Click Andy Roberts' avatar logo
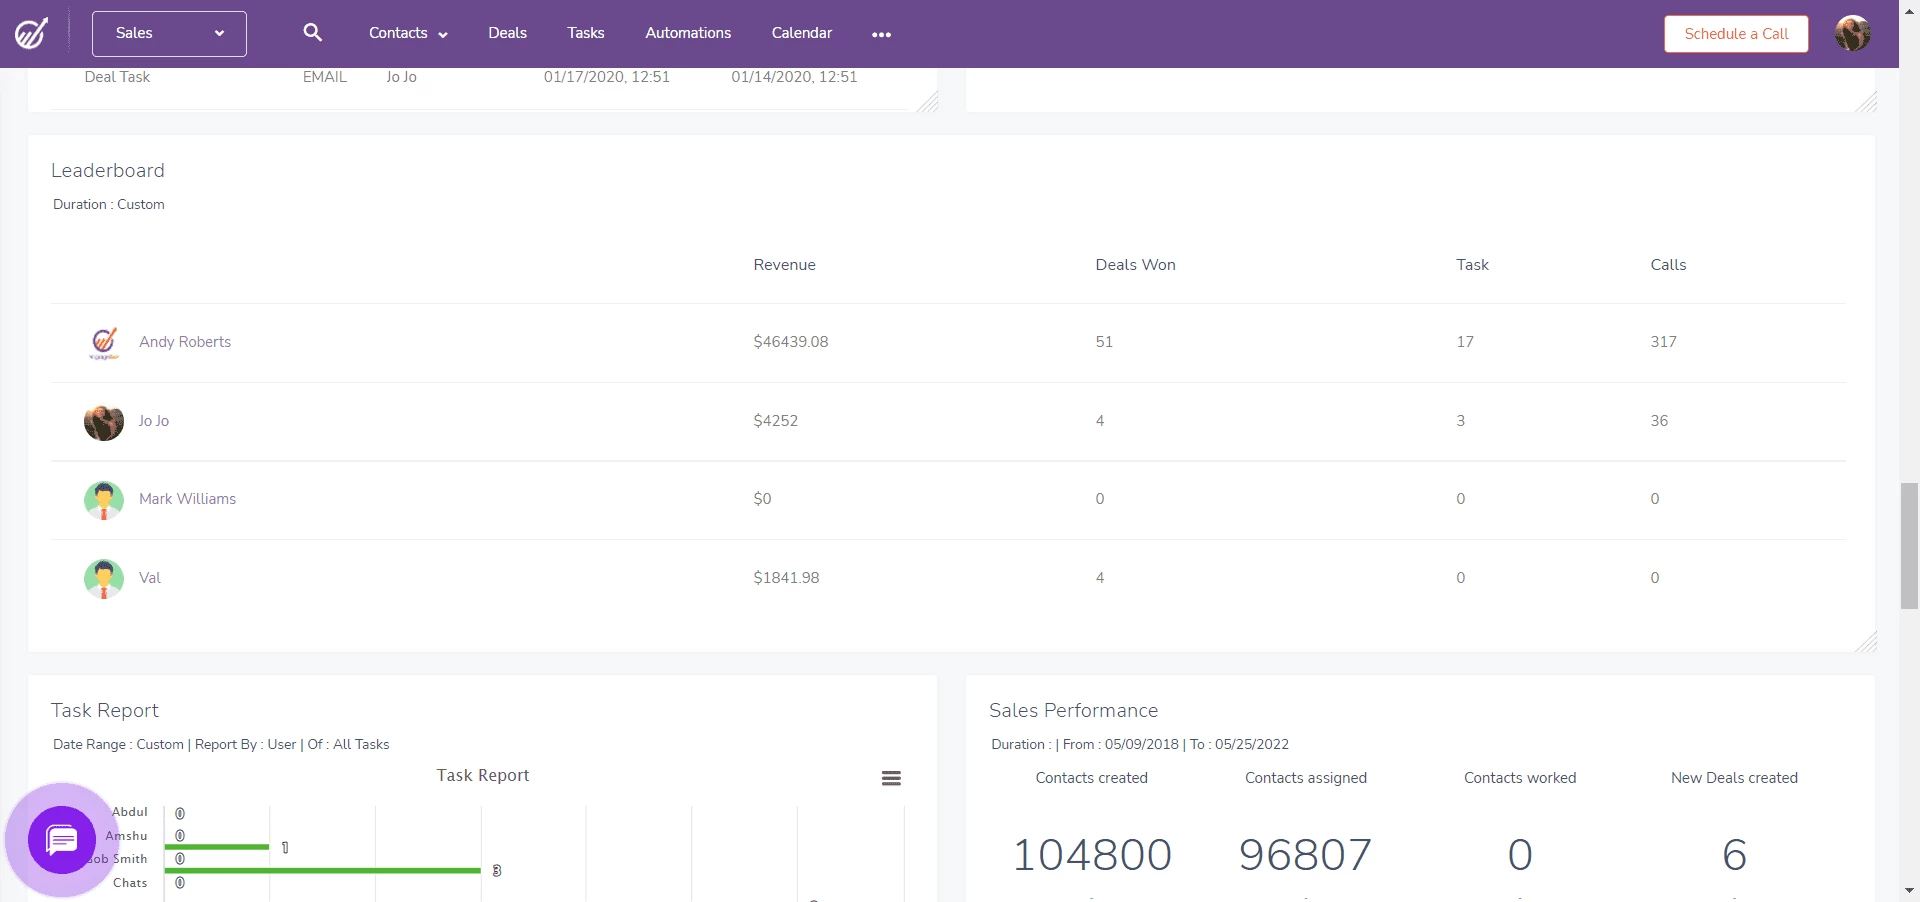This screenshot has width=1920, height=902. [x=104, y=342]
